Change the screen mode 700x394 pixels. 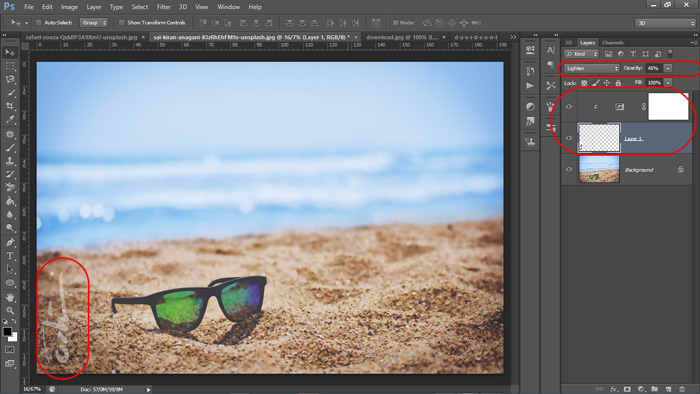pyautogui.click(x=10, y=364)
